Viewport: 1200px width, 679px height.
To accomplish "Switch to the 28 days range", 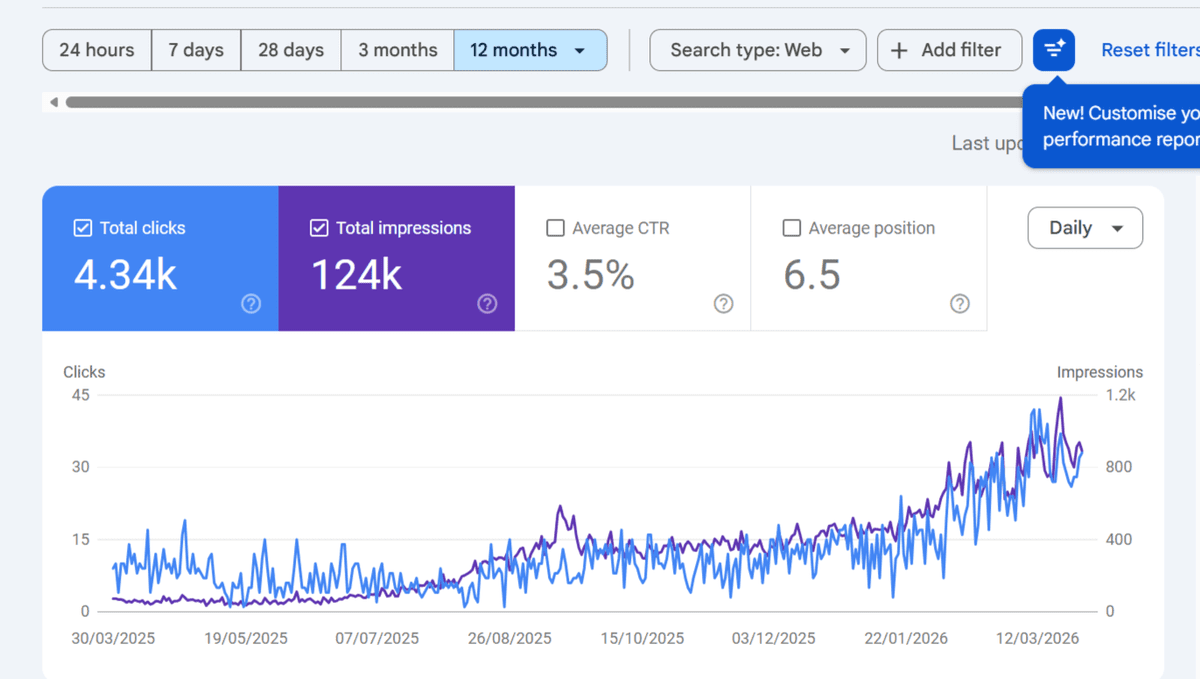I will (291, 50).
